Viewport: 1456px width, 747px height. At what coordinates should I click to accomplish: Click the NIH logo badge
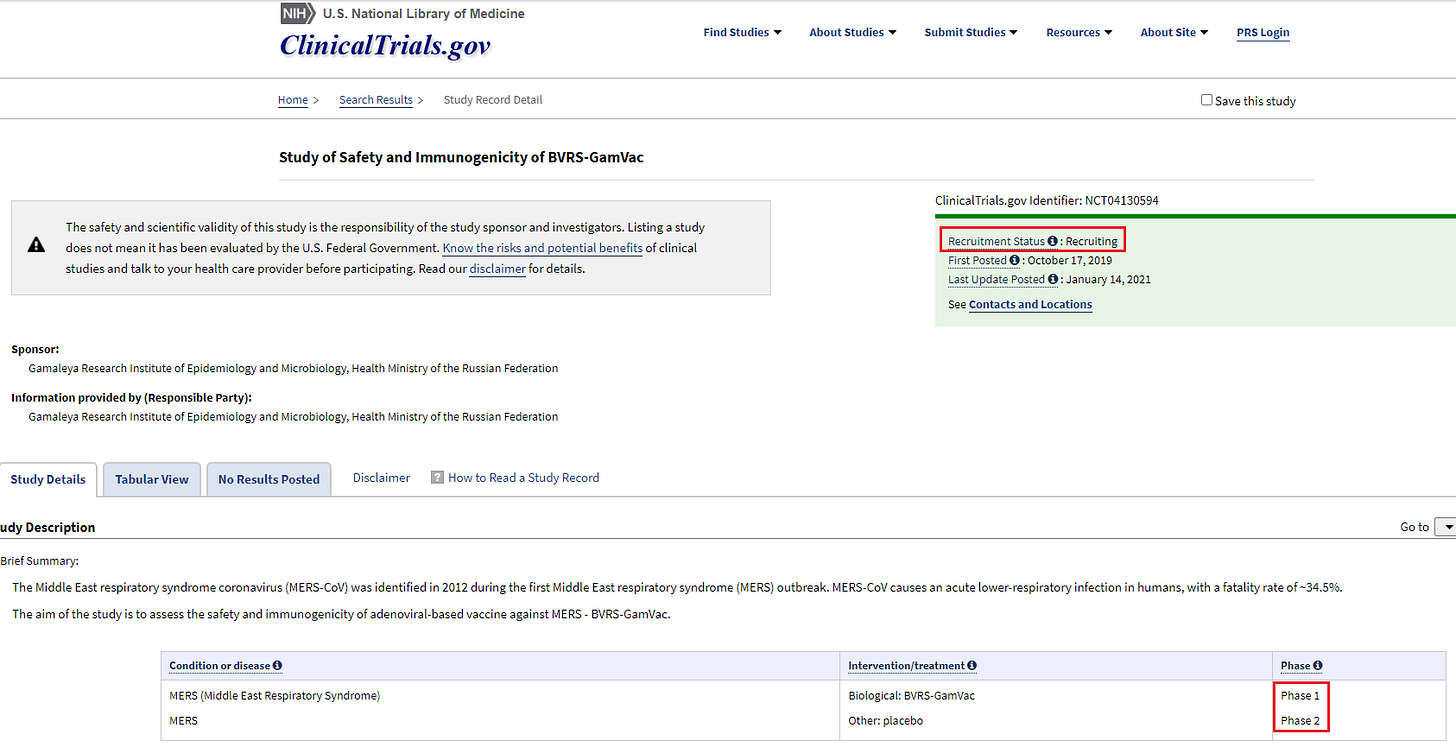pos(296,13)
